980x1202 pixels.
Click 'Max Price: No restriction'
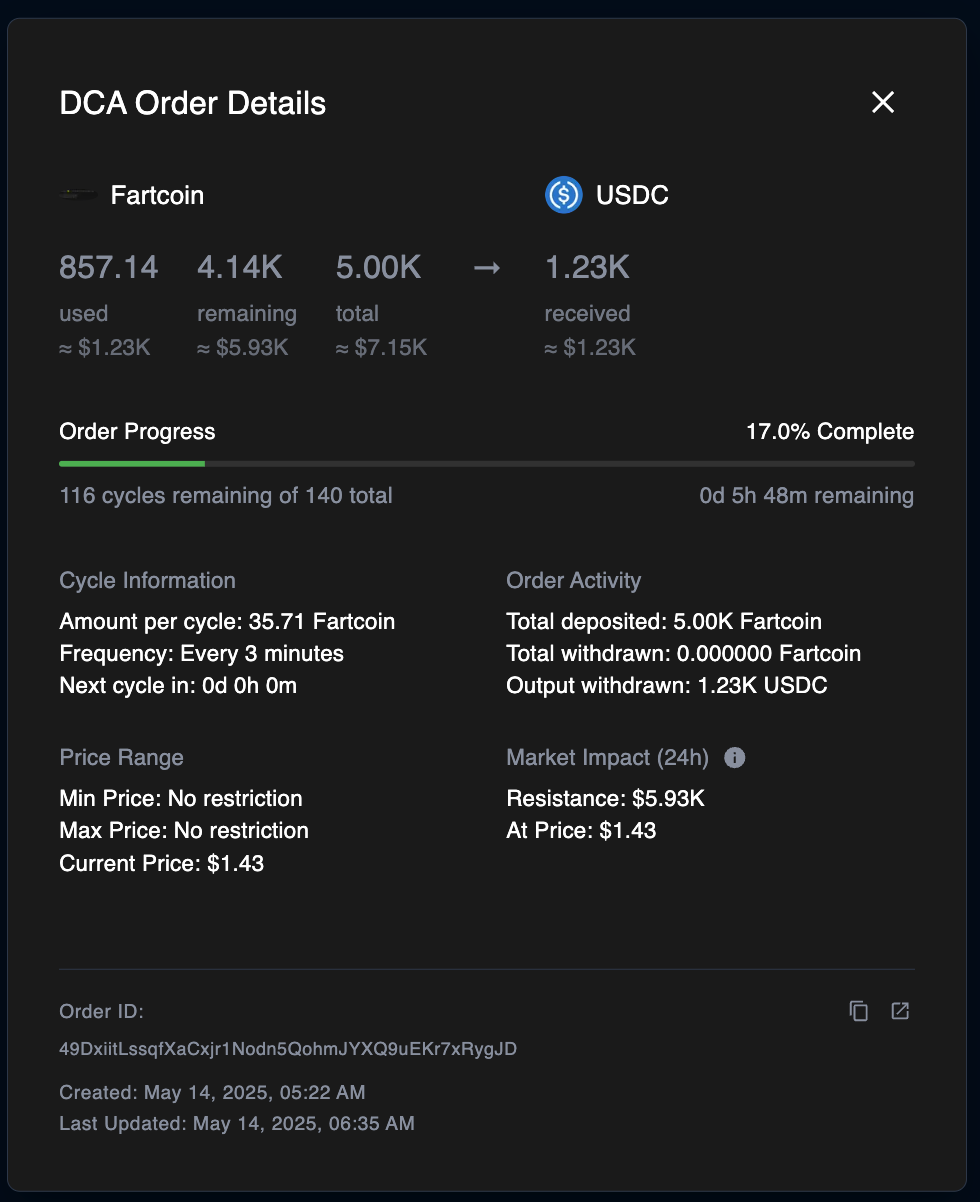pyautogui.click(x=184, y=831)
